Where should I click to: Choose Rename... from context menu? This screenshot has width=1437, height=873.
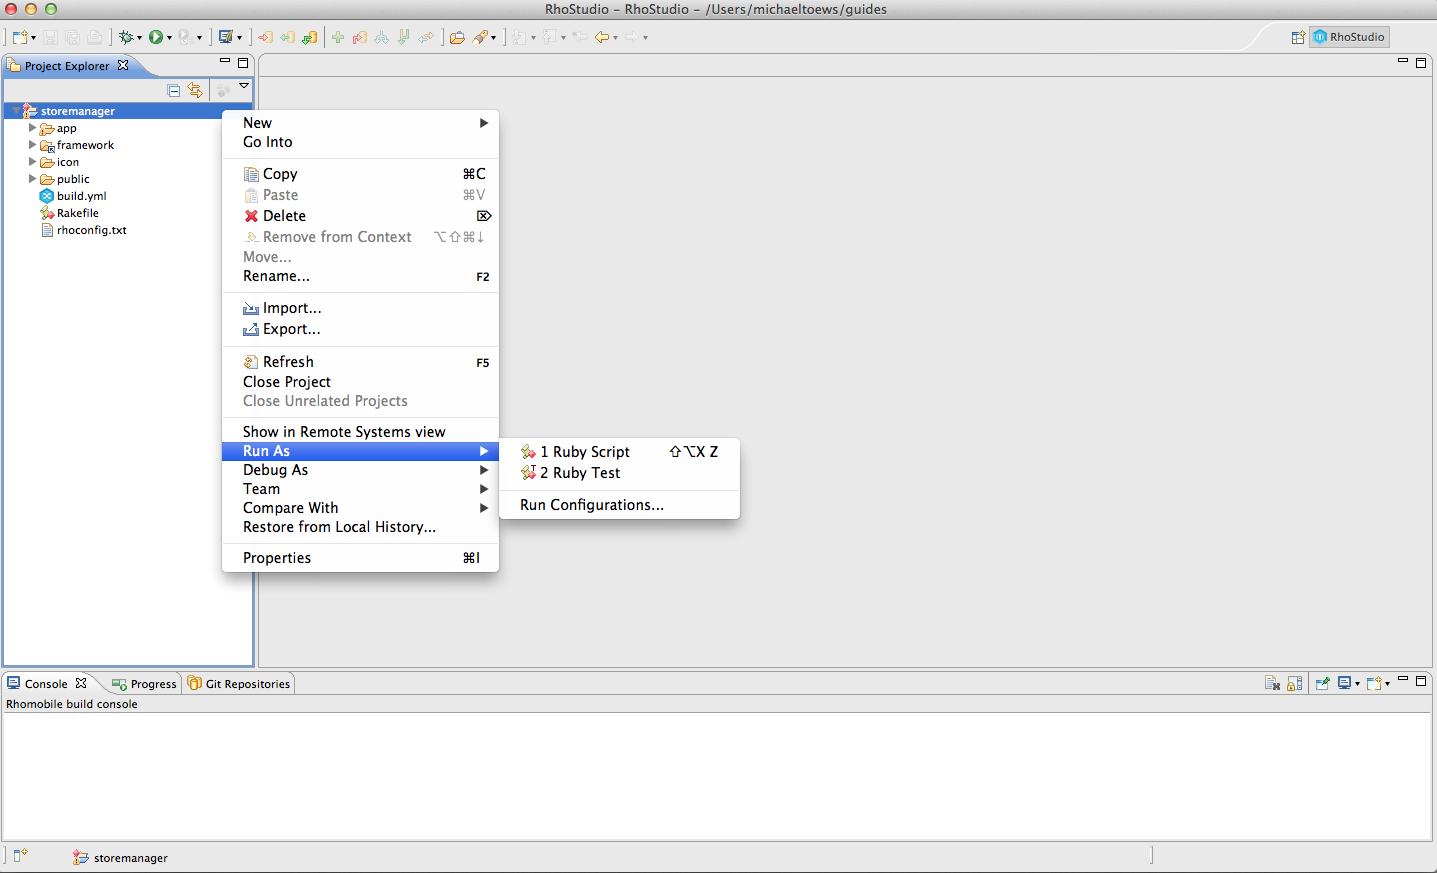click(x=360, y=276)
